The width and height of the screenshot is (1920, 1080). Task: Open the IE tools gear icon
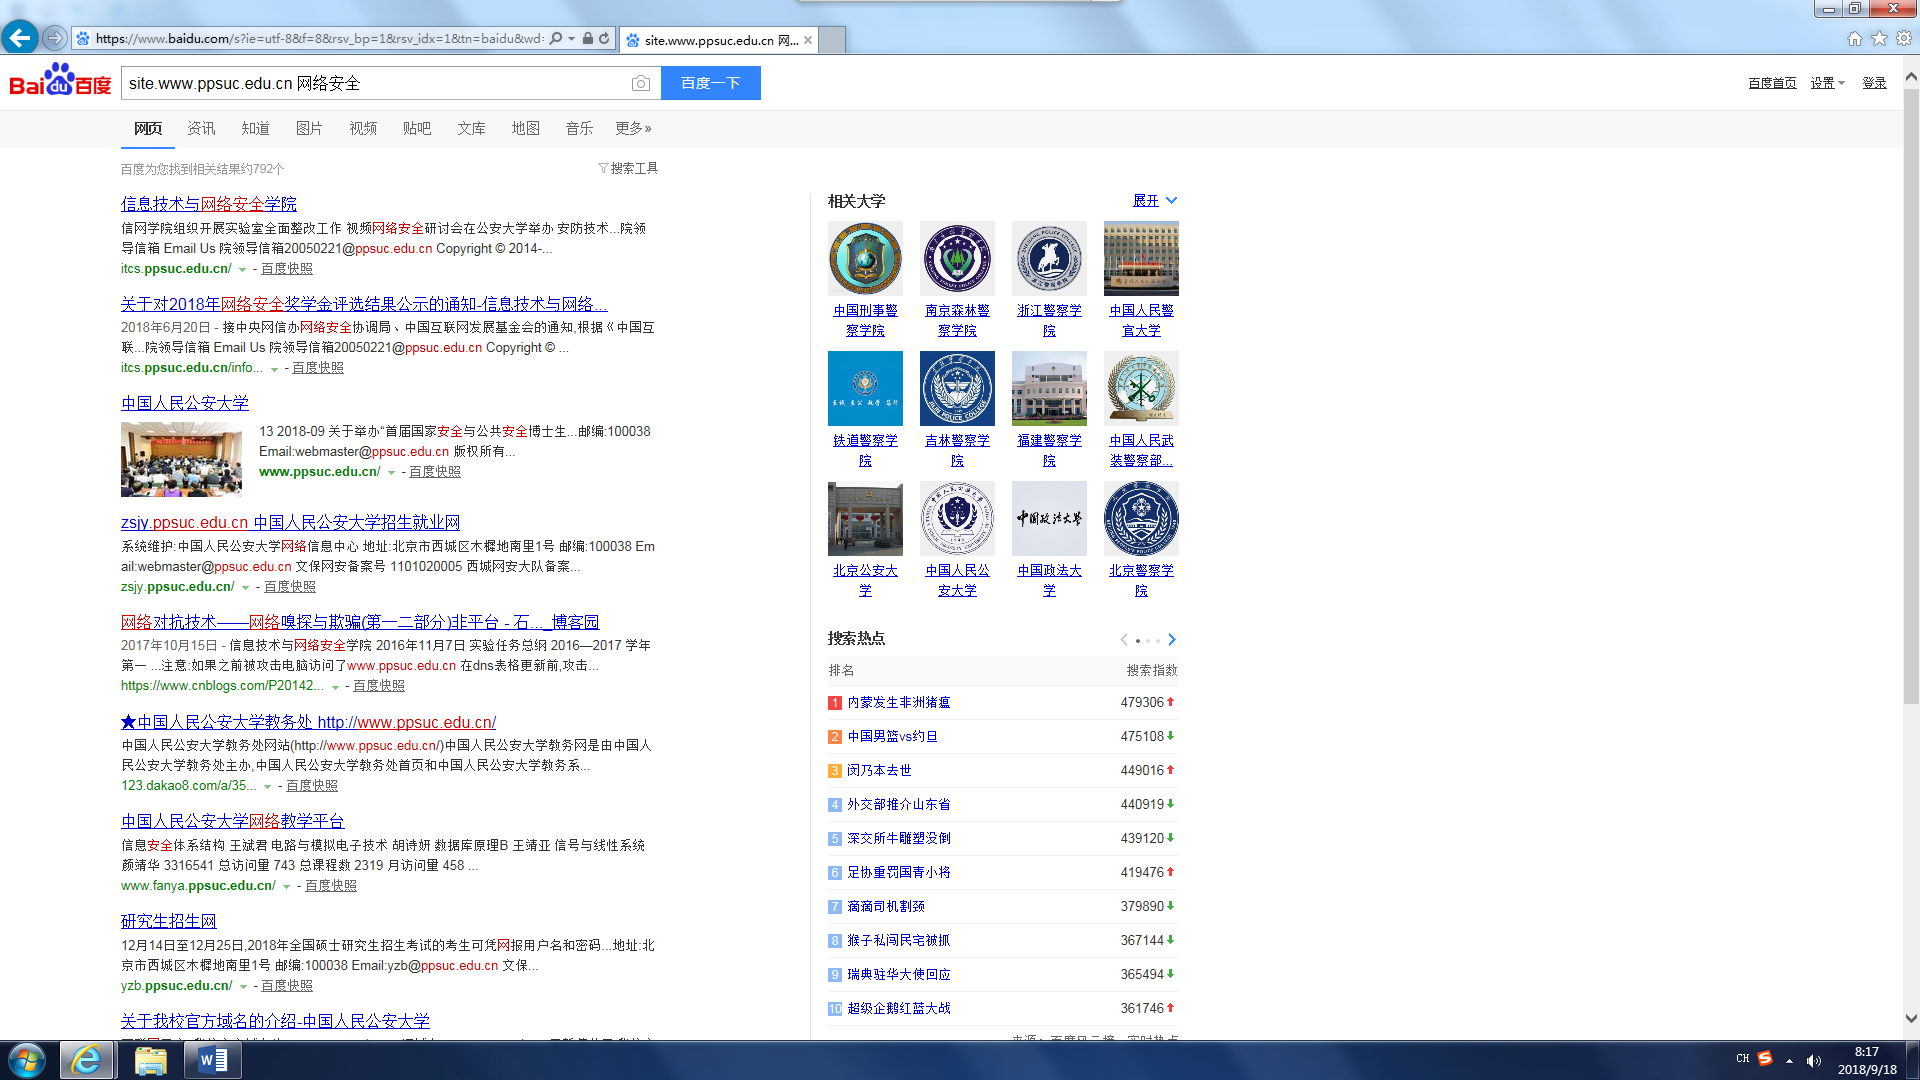tap(1904, 38)
